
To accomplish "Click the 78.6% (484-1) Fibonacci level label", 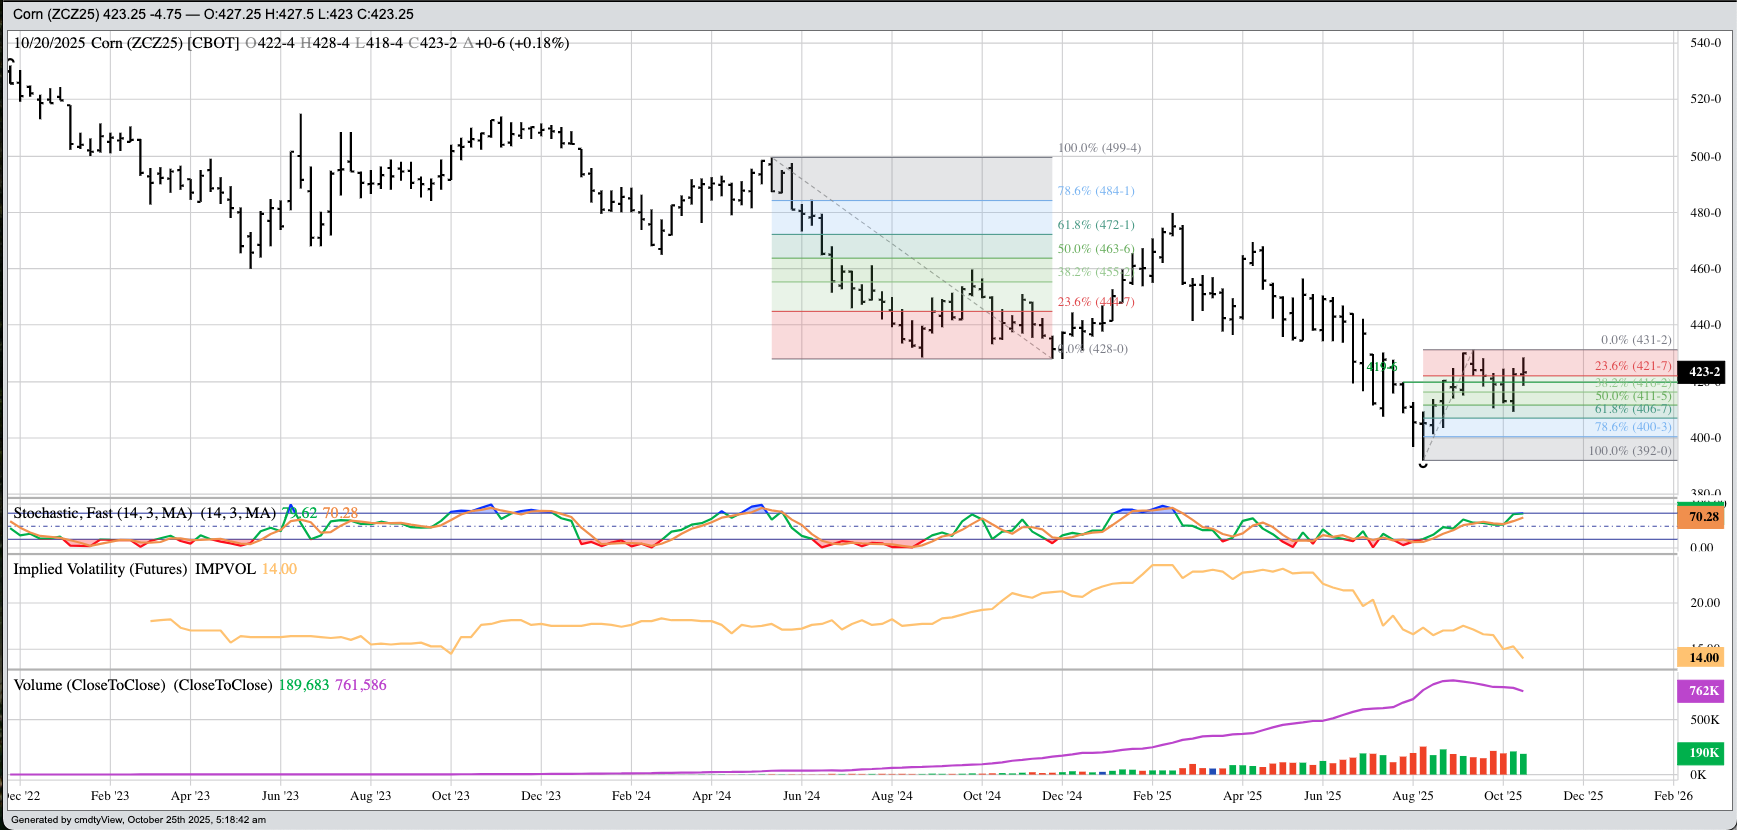I will [x=1096, y=191].
